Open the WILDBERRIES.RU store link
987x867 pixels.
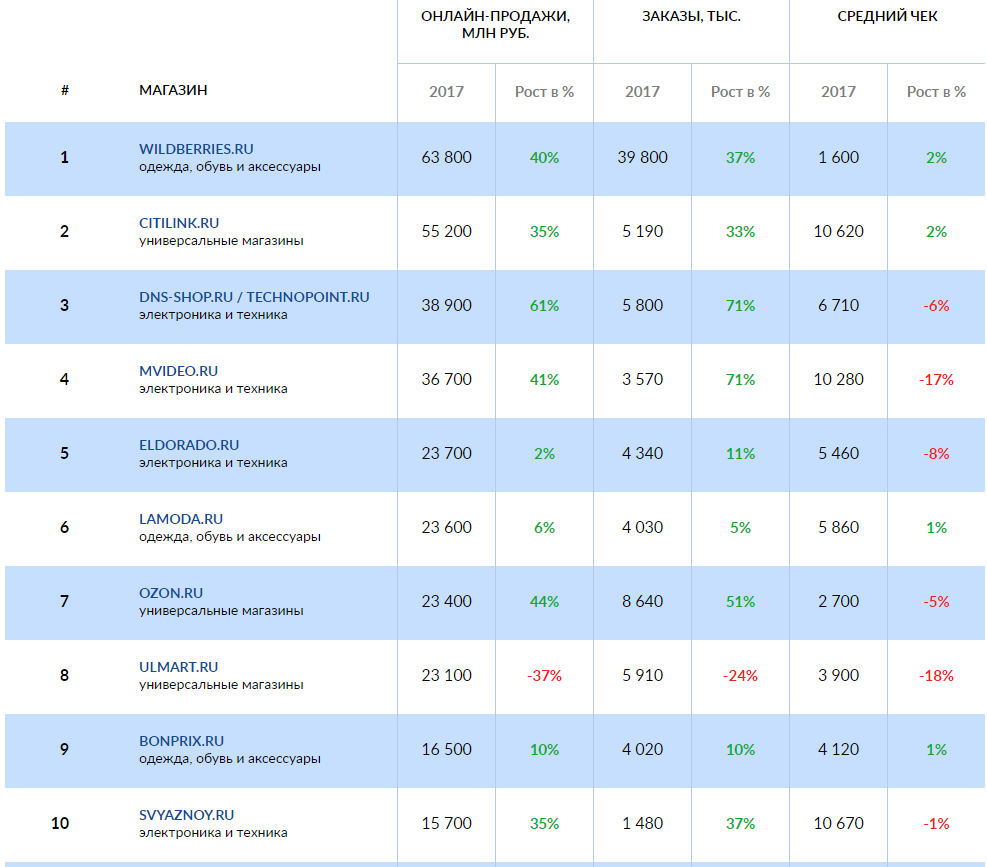tap(196, 149)
